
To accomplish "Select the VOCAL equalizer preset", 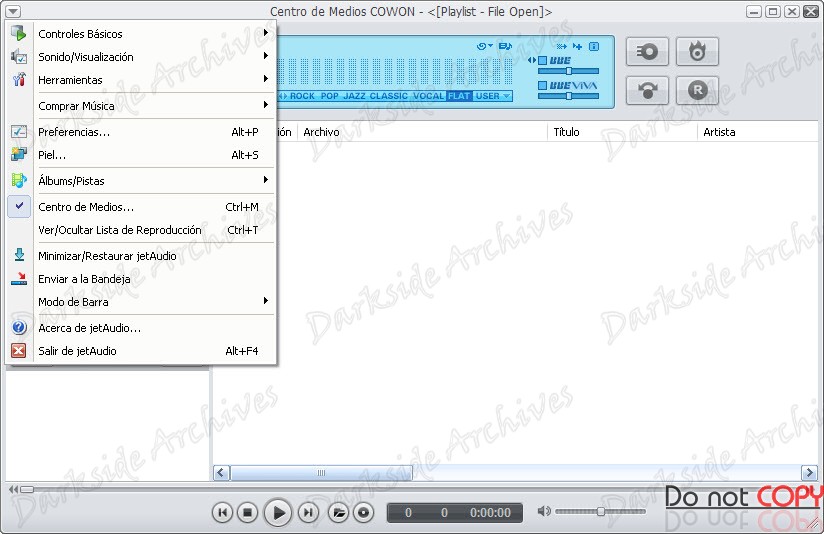I will (428, 96).
